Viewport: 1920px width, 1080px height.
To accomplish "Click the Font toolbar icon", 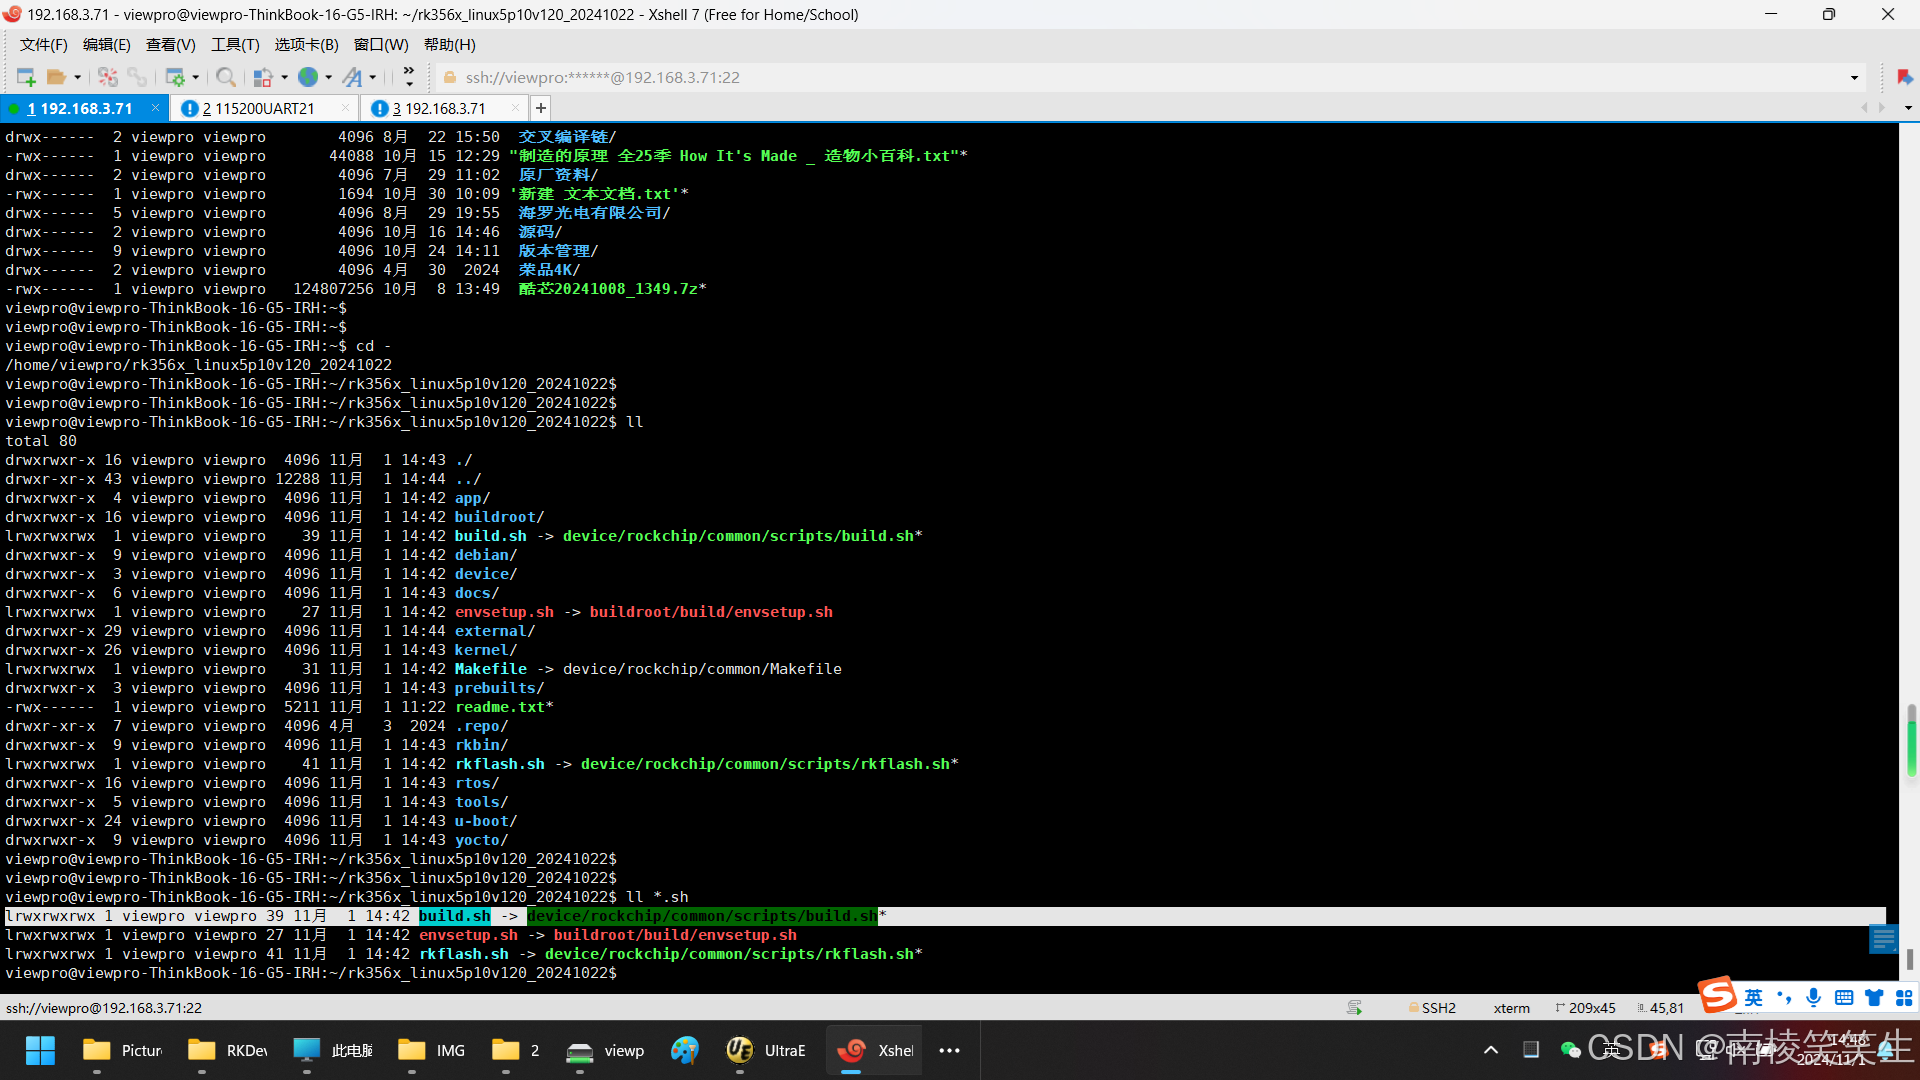I will [352, 77].
